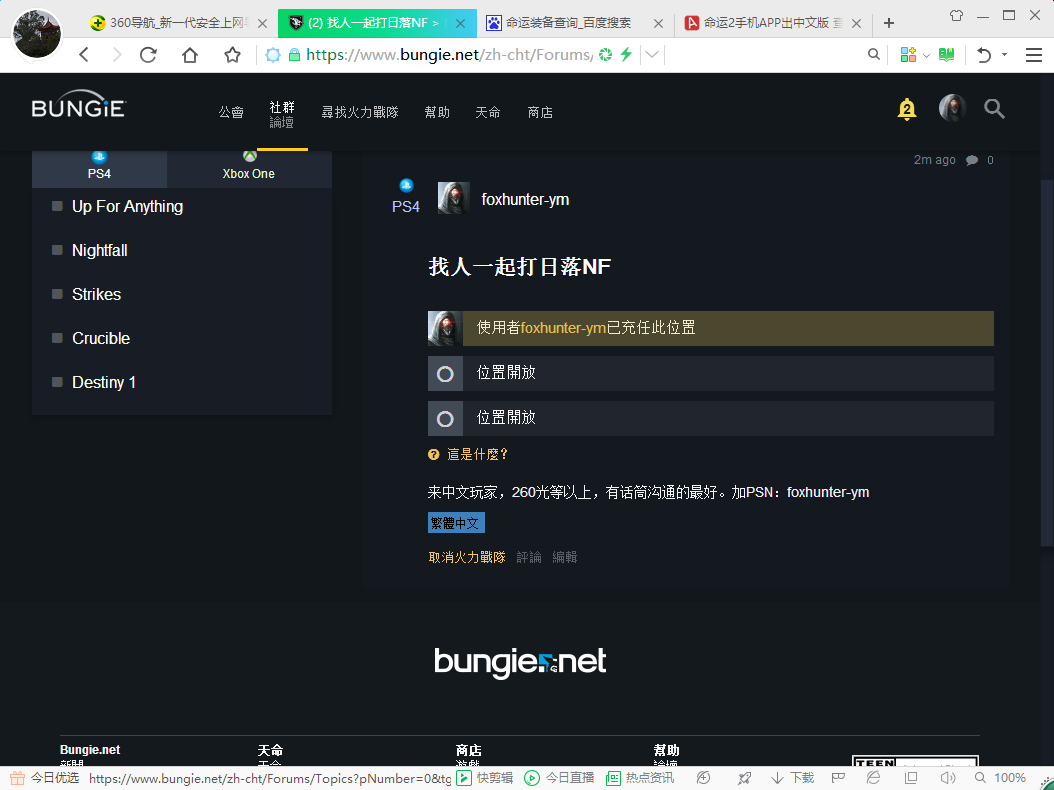Switch to the 命运2手机APP tab
Screen dimensions: 1054x790
(773, 23)
